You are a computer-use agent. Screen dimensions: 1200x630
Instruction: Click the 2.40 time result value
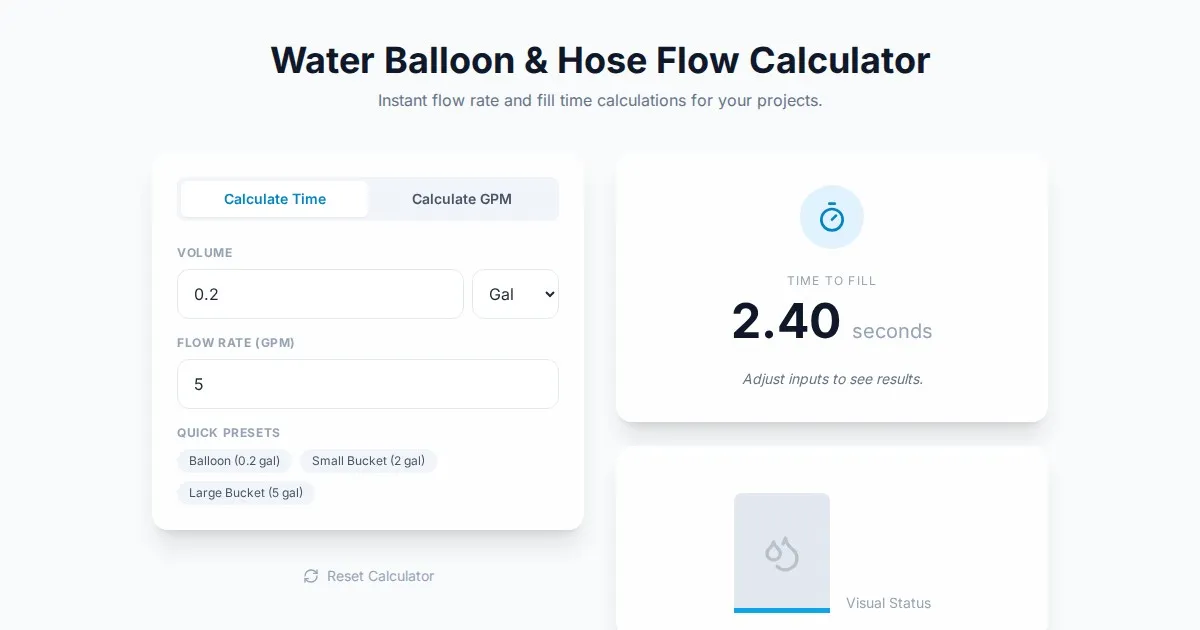[x=786, y=322]
